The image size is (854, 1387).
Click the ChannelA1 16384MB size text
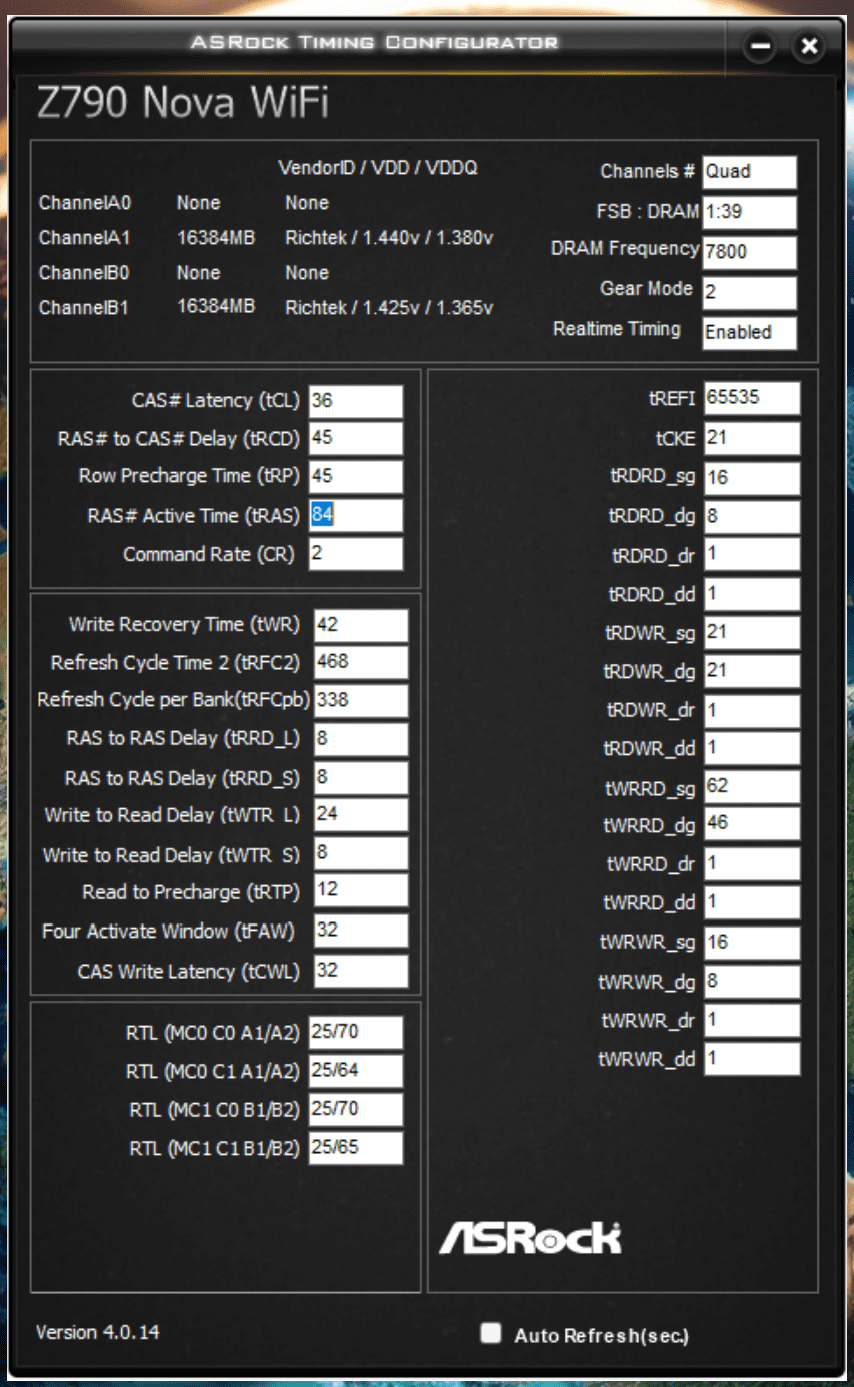click(216, 238)
